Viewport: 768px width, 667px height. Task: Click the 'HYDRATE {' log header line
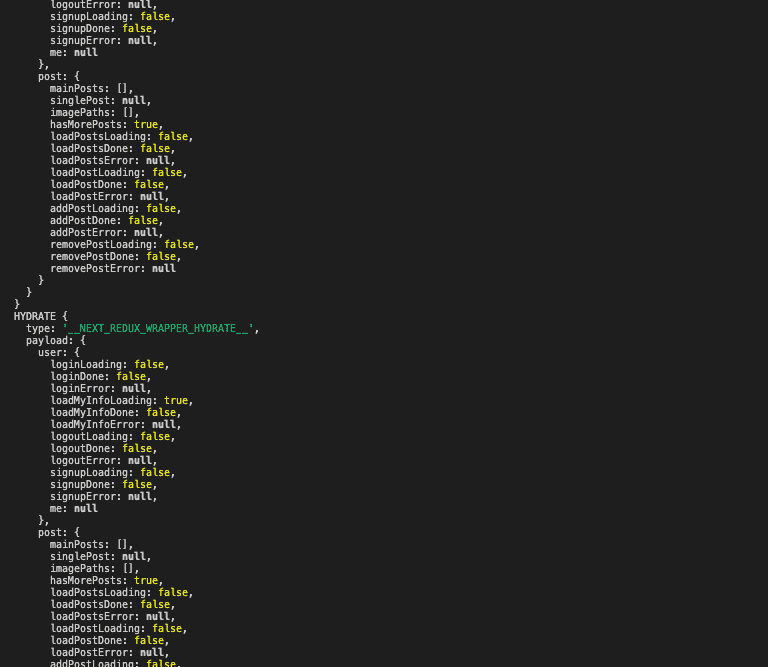[41, 316]
